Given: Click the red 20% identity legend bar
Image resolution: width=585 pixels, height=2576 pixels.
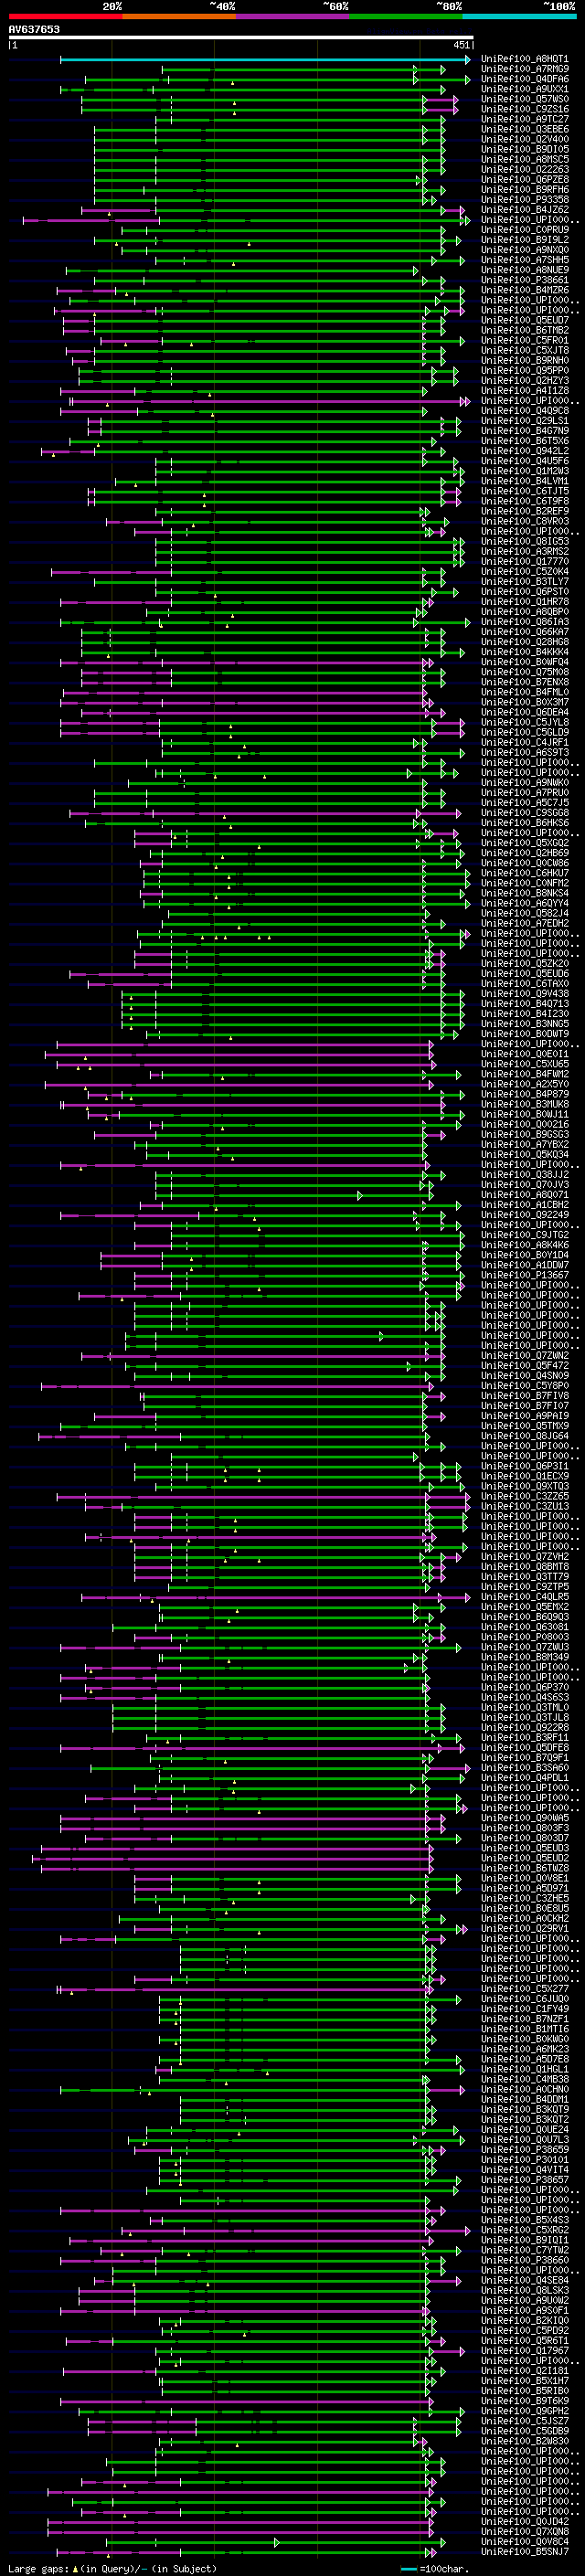Looking at the screenshot, I should [x=65, y=16].
